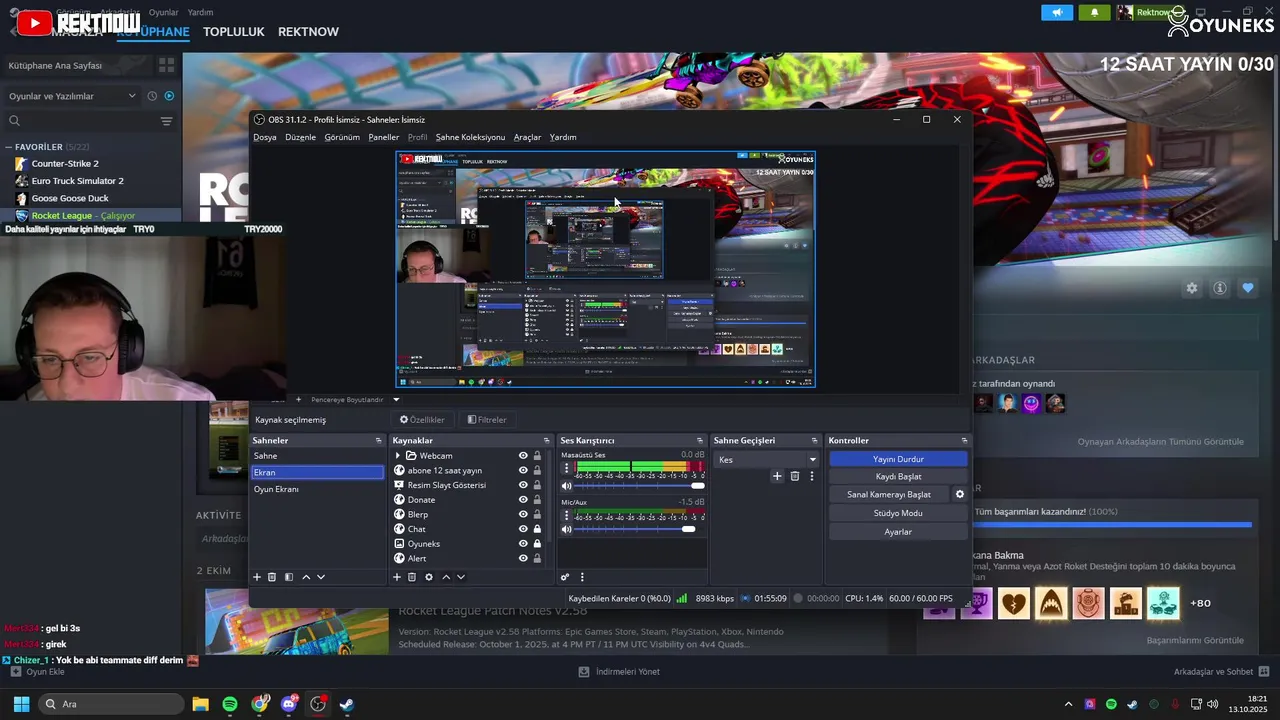Add a new source in Kaynaklar panel
The width and height of the screenshot is (1280, 720).
click(397, 577)
